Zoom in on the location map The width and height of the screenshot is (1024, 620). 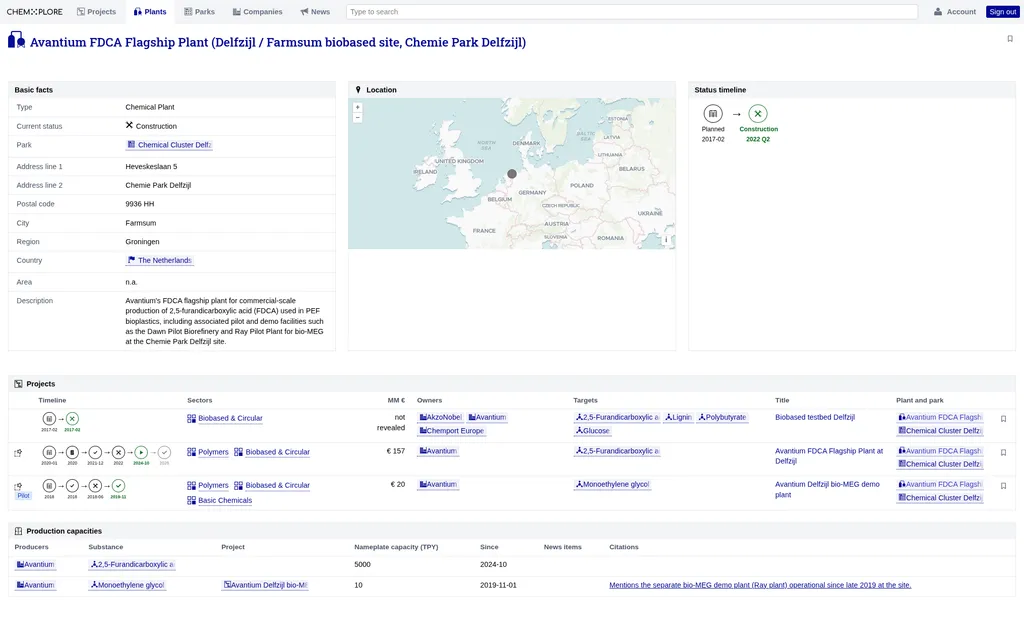(357, 107)
